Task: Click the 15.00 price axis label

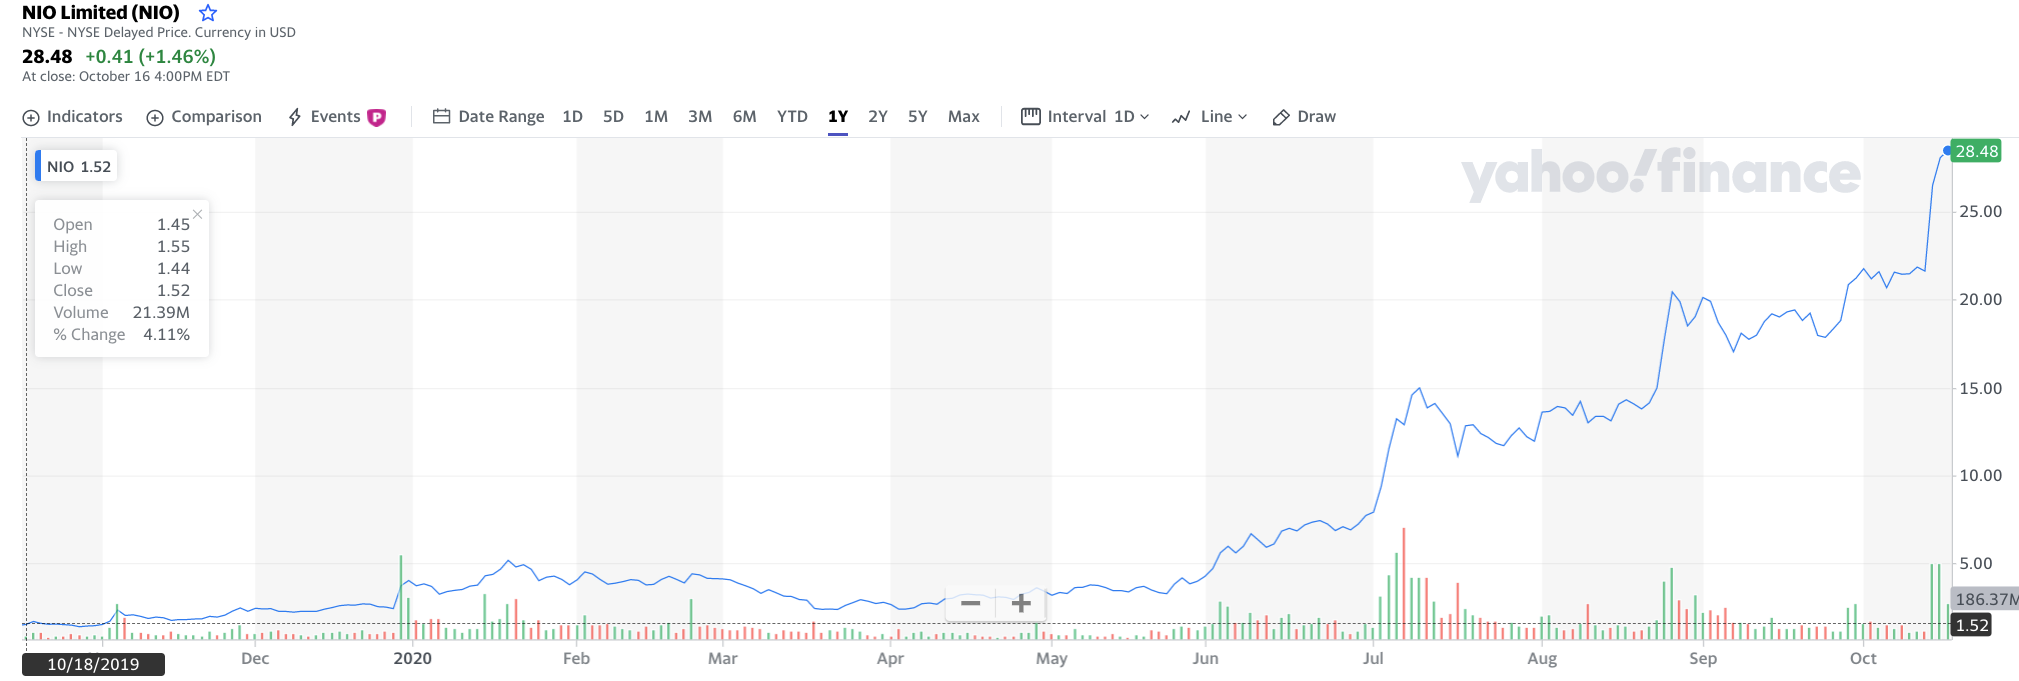Action: [1980, 388]
